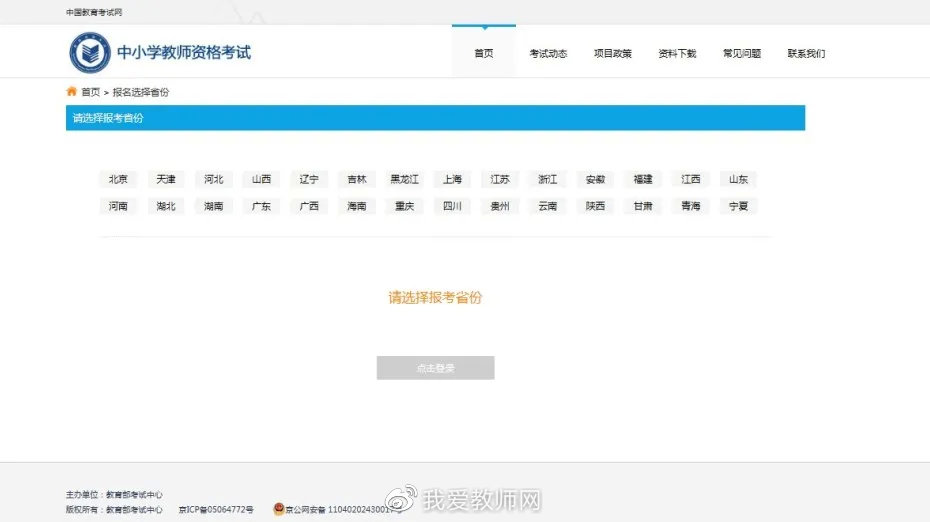Select province 湖南

click(214, 206)
